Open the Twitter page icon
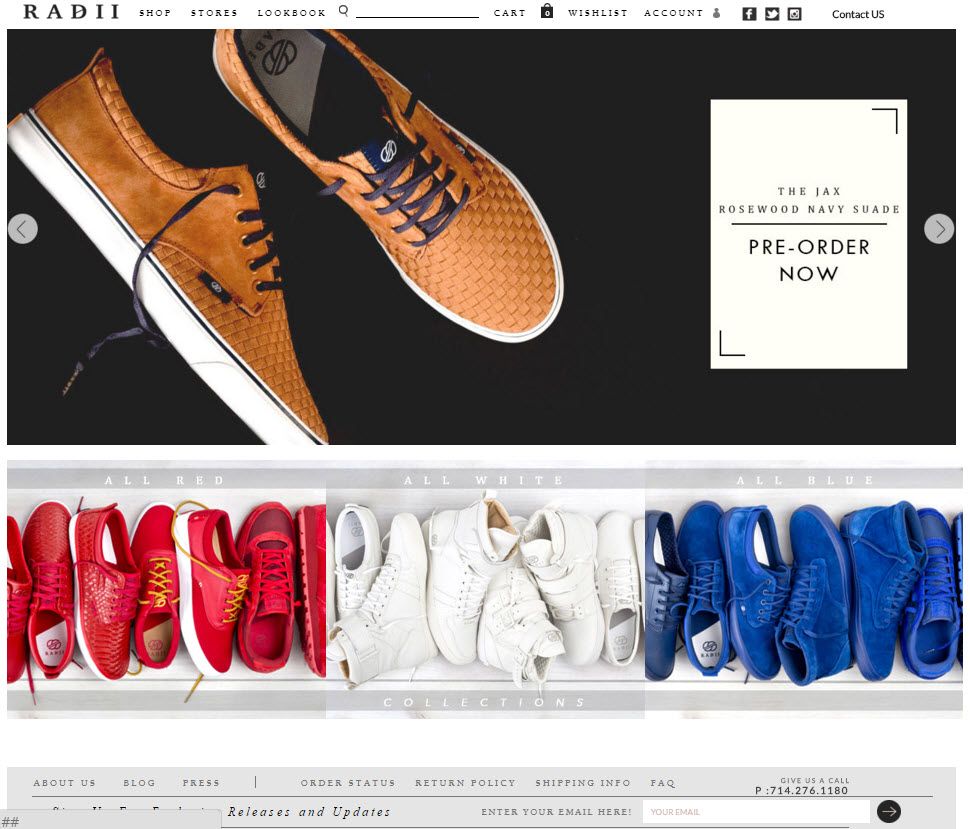 772,14
